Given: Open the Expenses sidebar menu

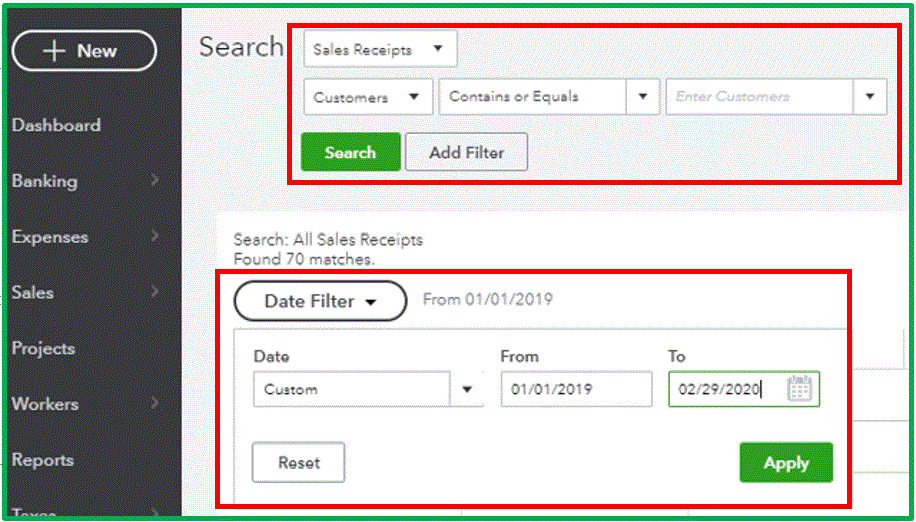Looking at the screenshot, I should point(50,237).
